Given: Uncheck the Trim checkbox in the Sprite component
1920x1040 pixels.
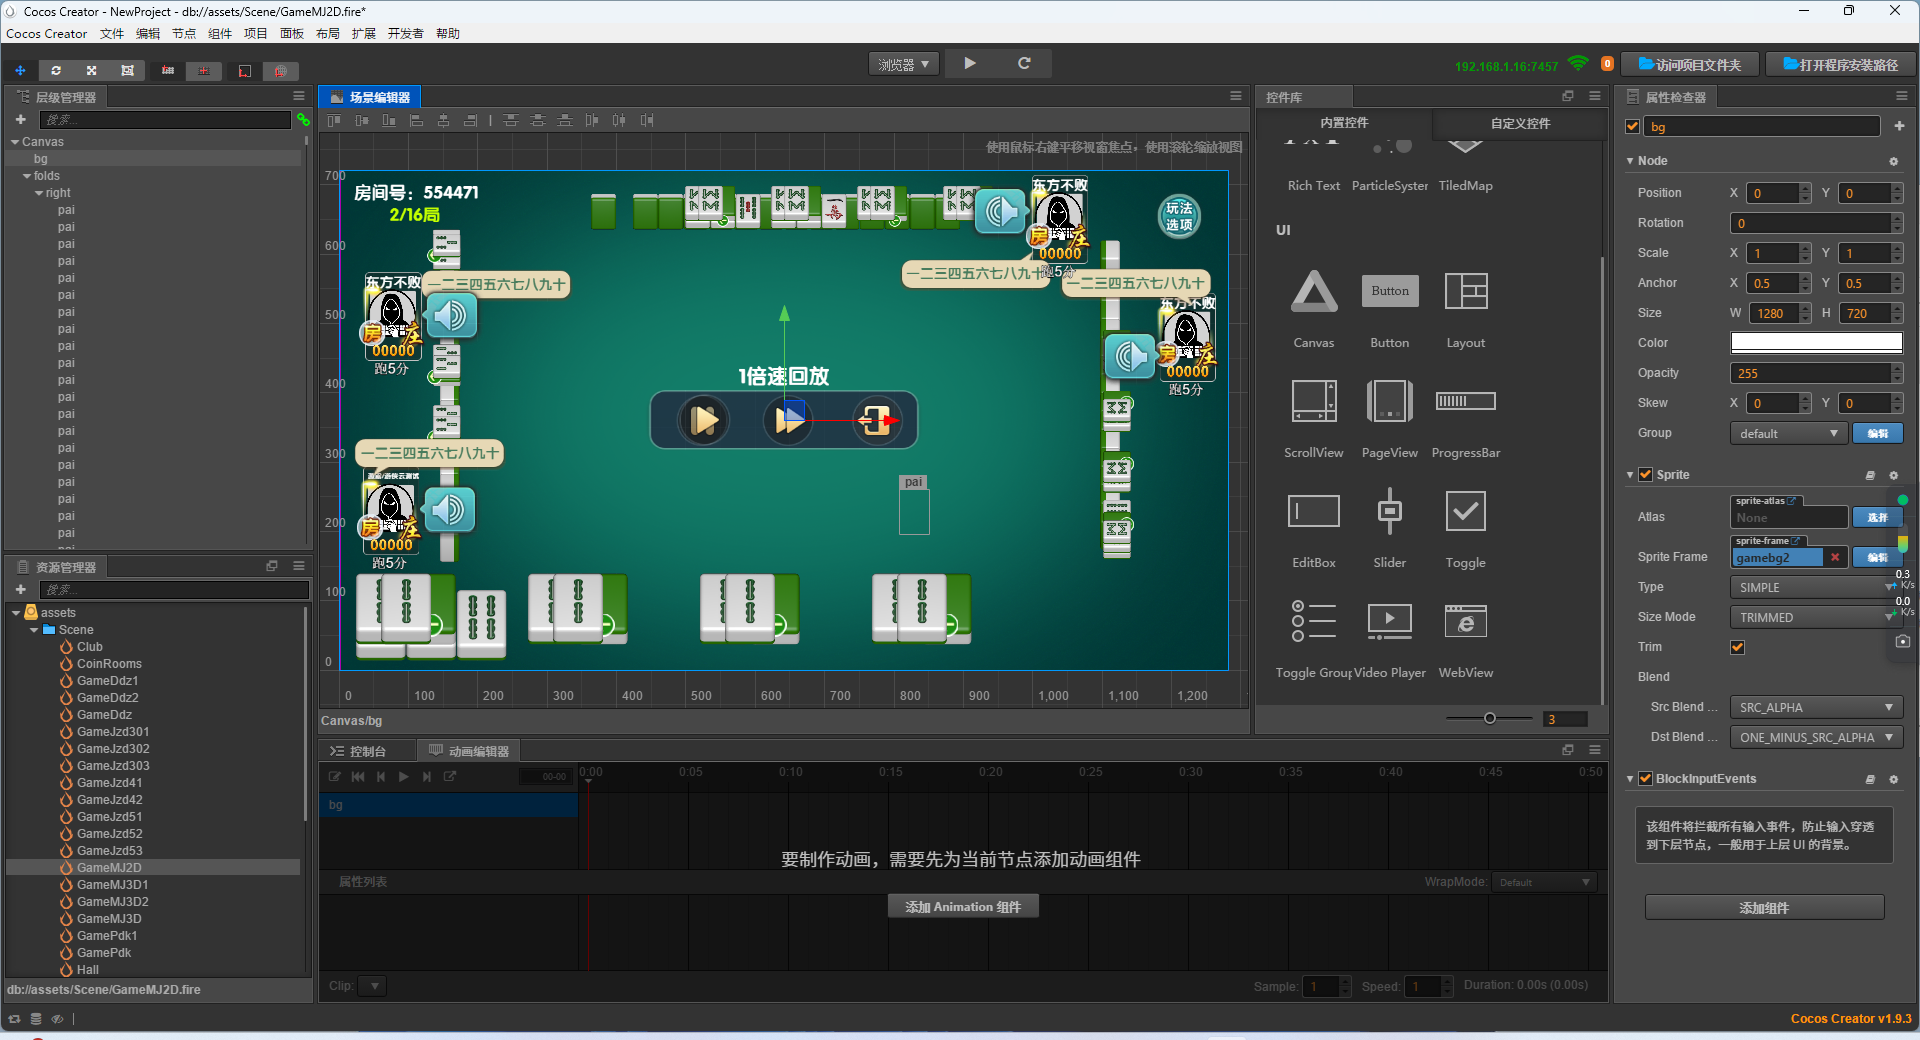Looking at the screenshot, I should click(1738, 647).
